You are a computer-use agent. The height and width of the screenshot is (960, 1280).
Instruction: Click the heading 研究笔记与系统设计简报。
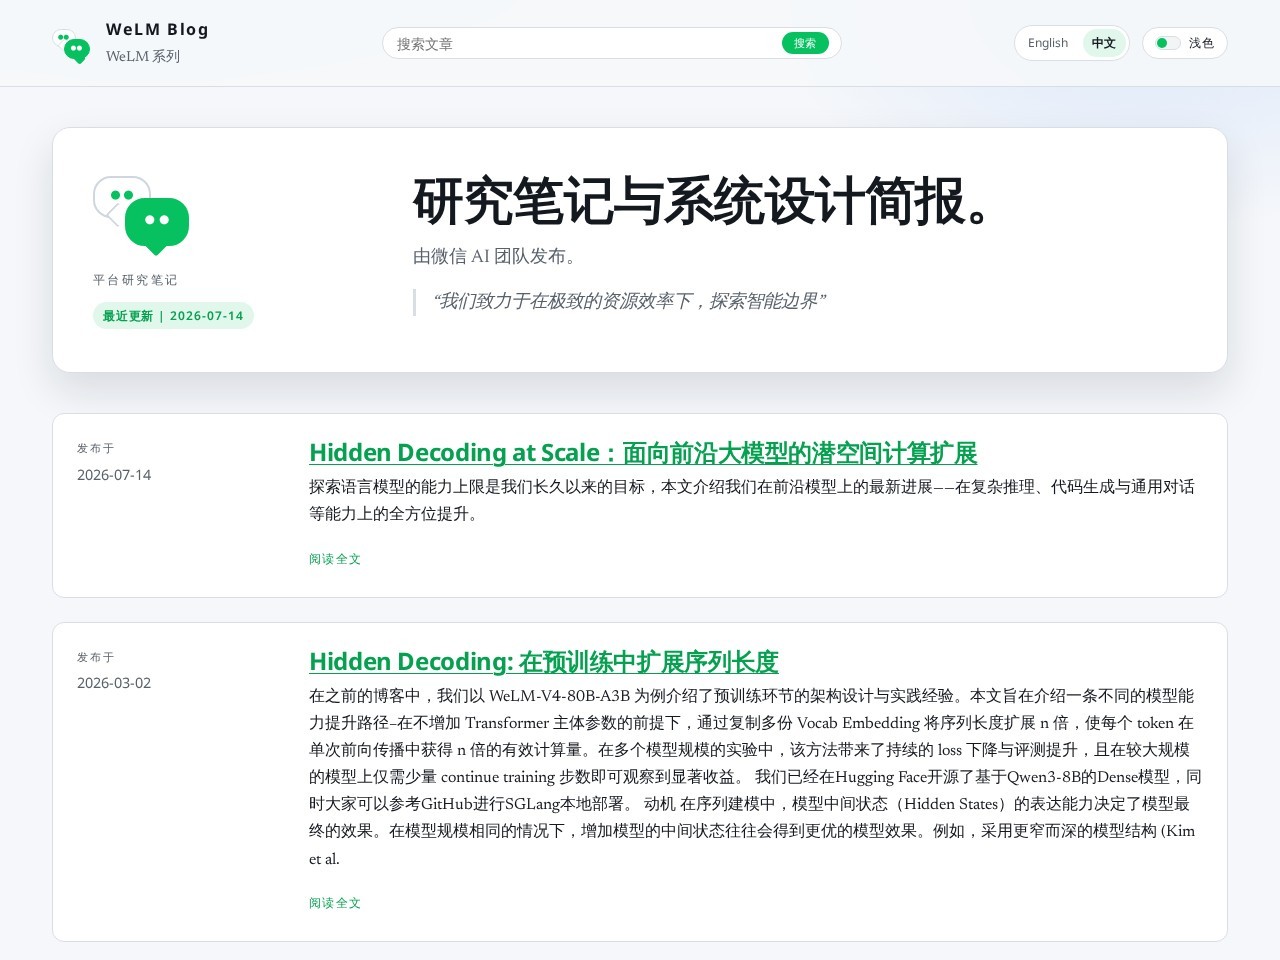[703, 202]
